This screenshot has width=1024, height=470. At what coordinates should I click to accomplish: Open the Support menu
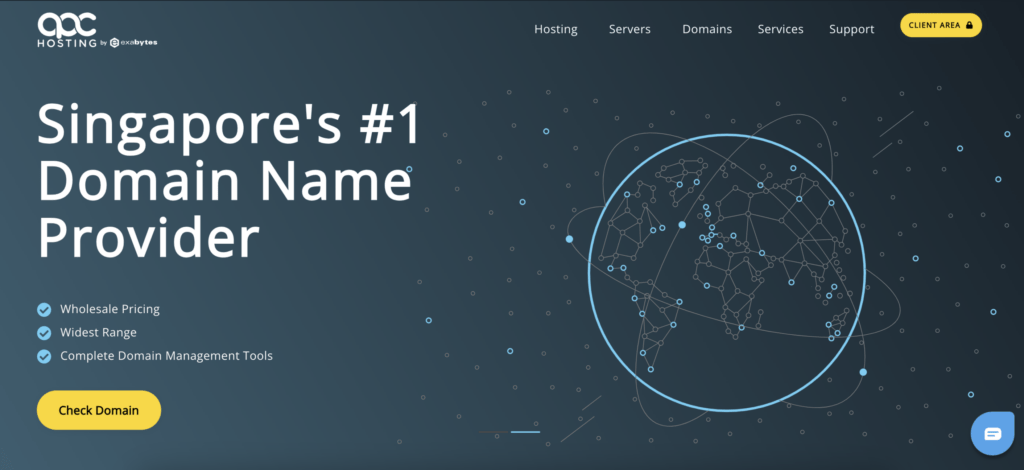tap(852, 29)
